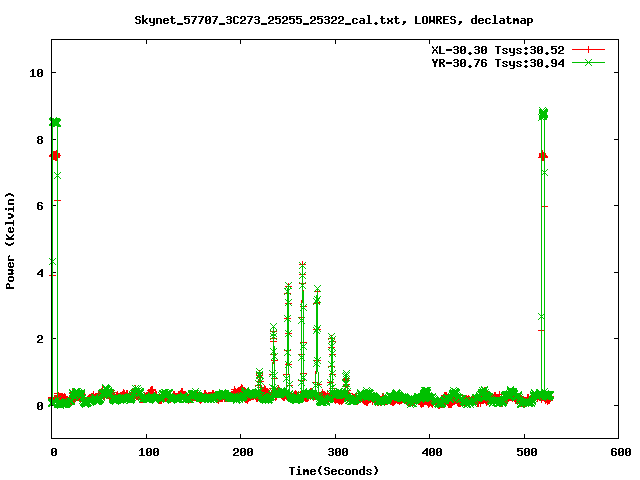640x480 pixels.
Task: Click the y-axis tick label 2
Action: 40,339
